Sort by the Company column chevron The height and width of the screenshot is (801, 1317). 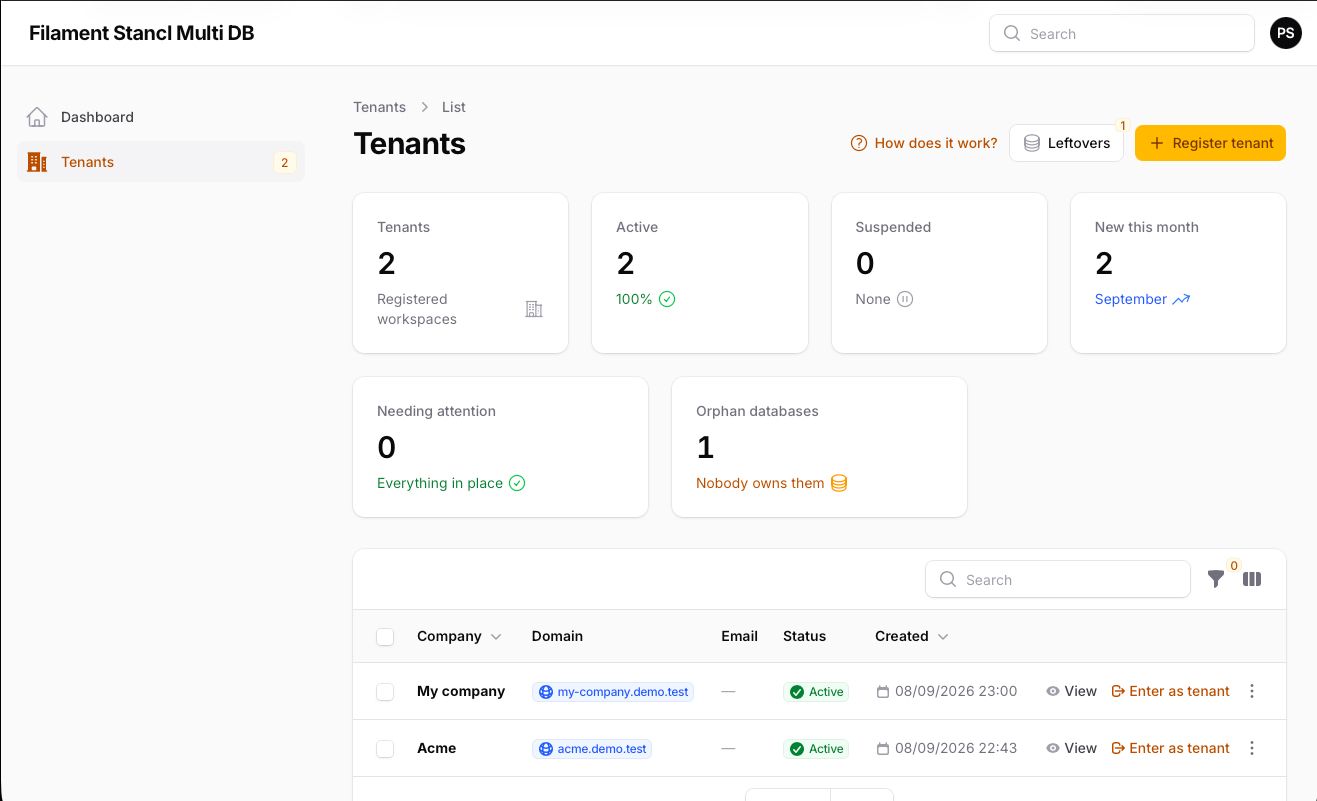[496, 637]
